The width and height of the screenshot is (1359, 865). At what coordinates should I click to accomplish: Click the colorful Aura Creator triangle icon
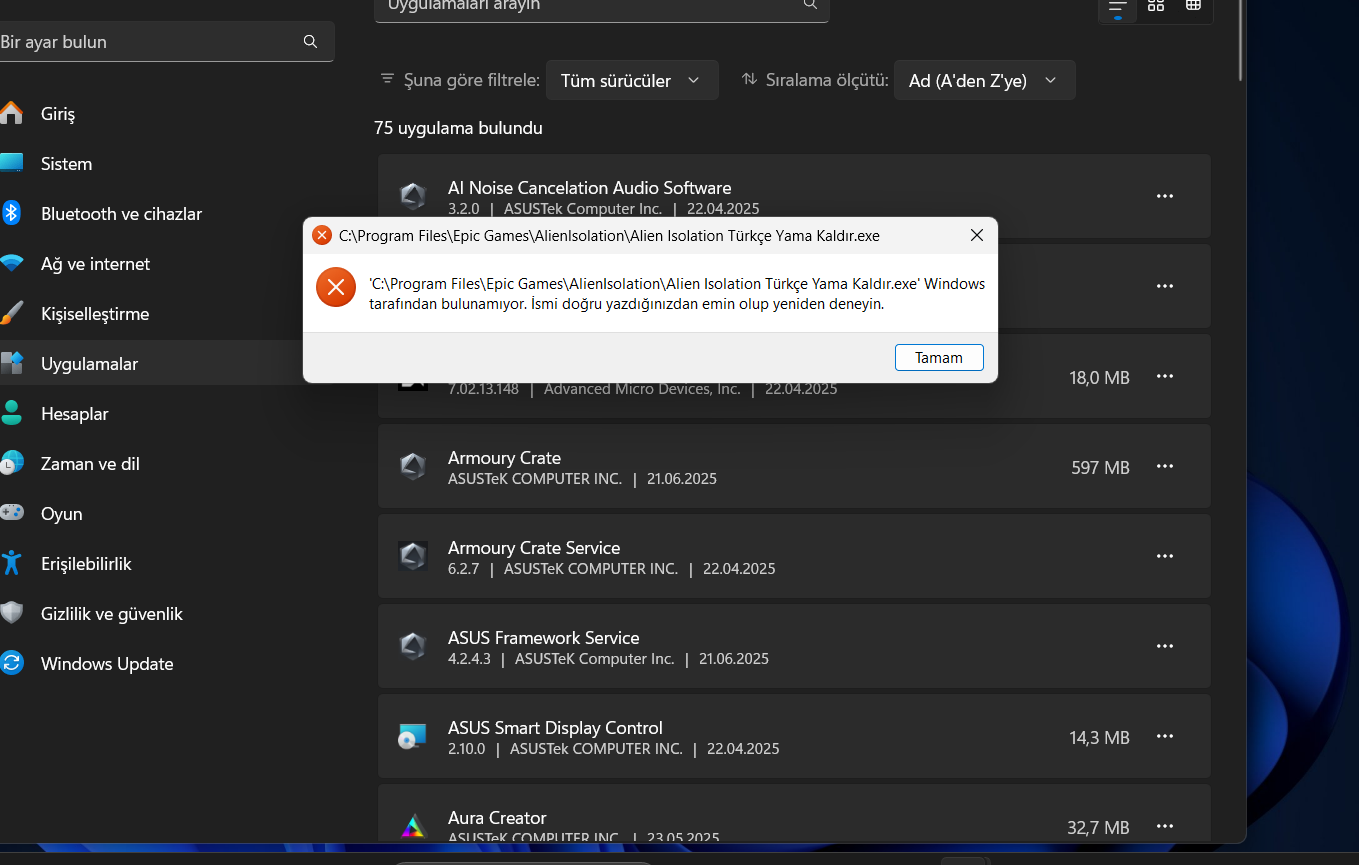(x=413, y=826)
